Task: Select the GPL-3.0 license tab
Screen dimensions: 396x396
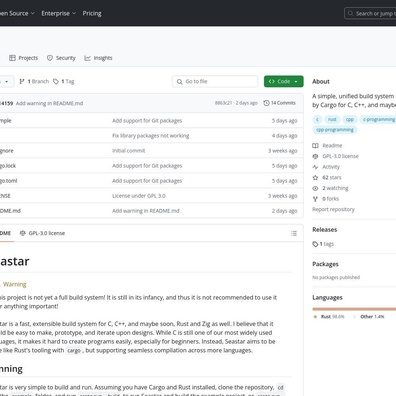Action: pos(42,233)
